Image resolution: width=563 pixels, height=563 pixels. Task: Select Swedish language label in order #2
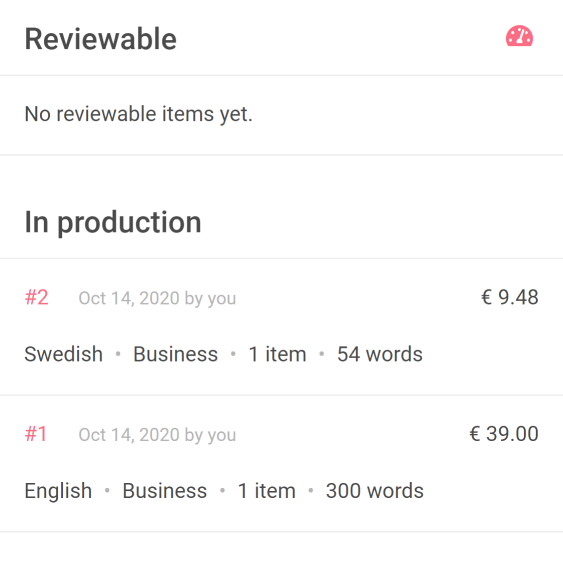[x=64, y=354]
